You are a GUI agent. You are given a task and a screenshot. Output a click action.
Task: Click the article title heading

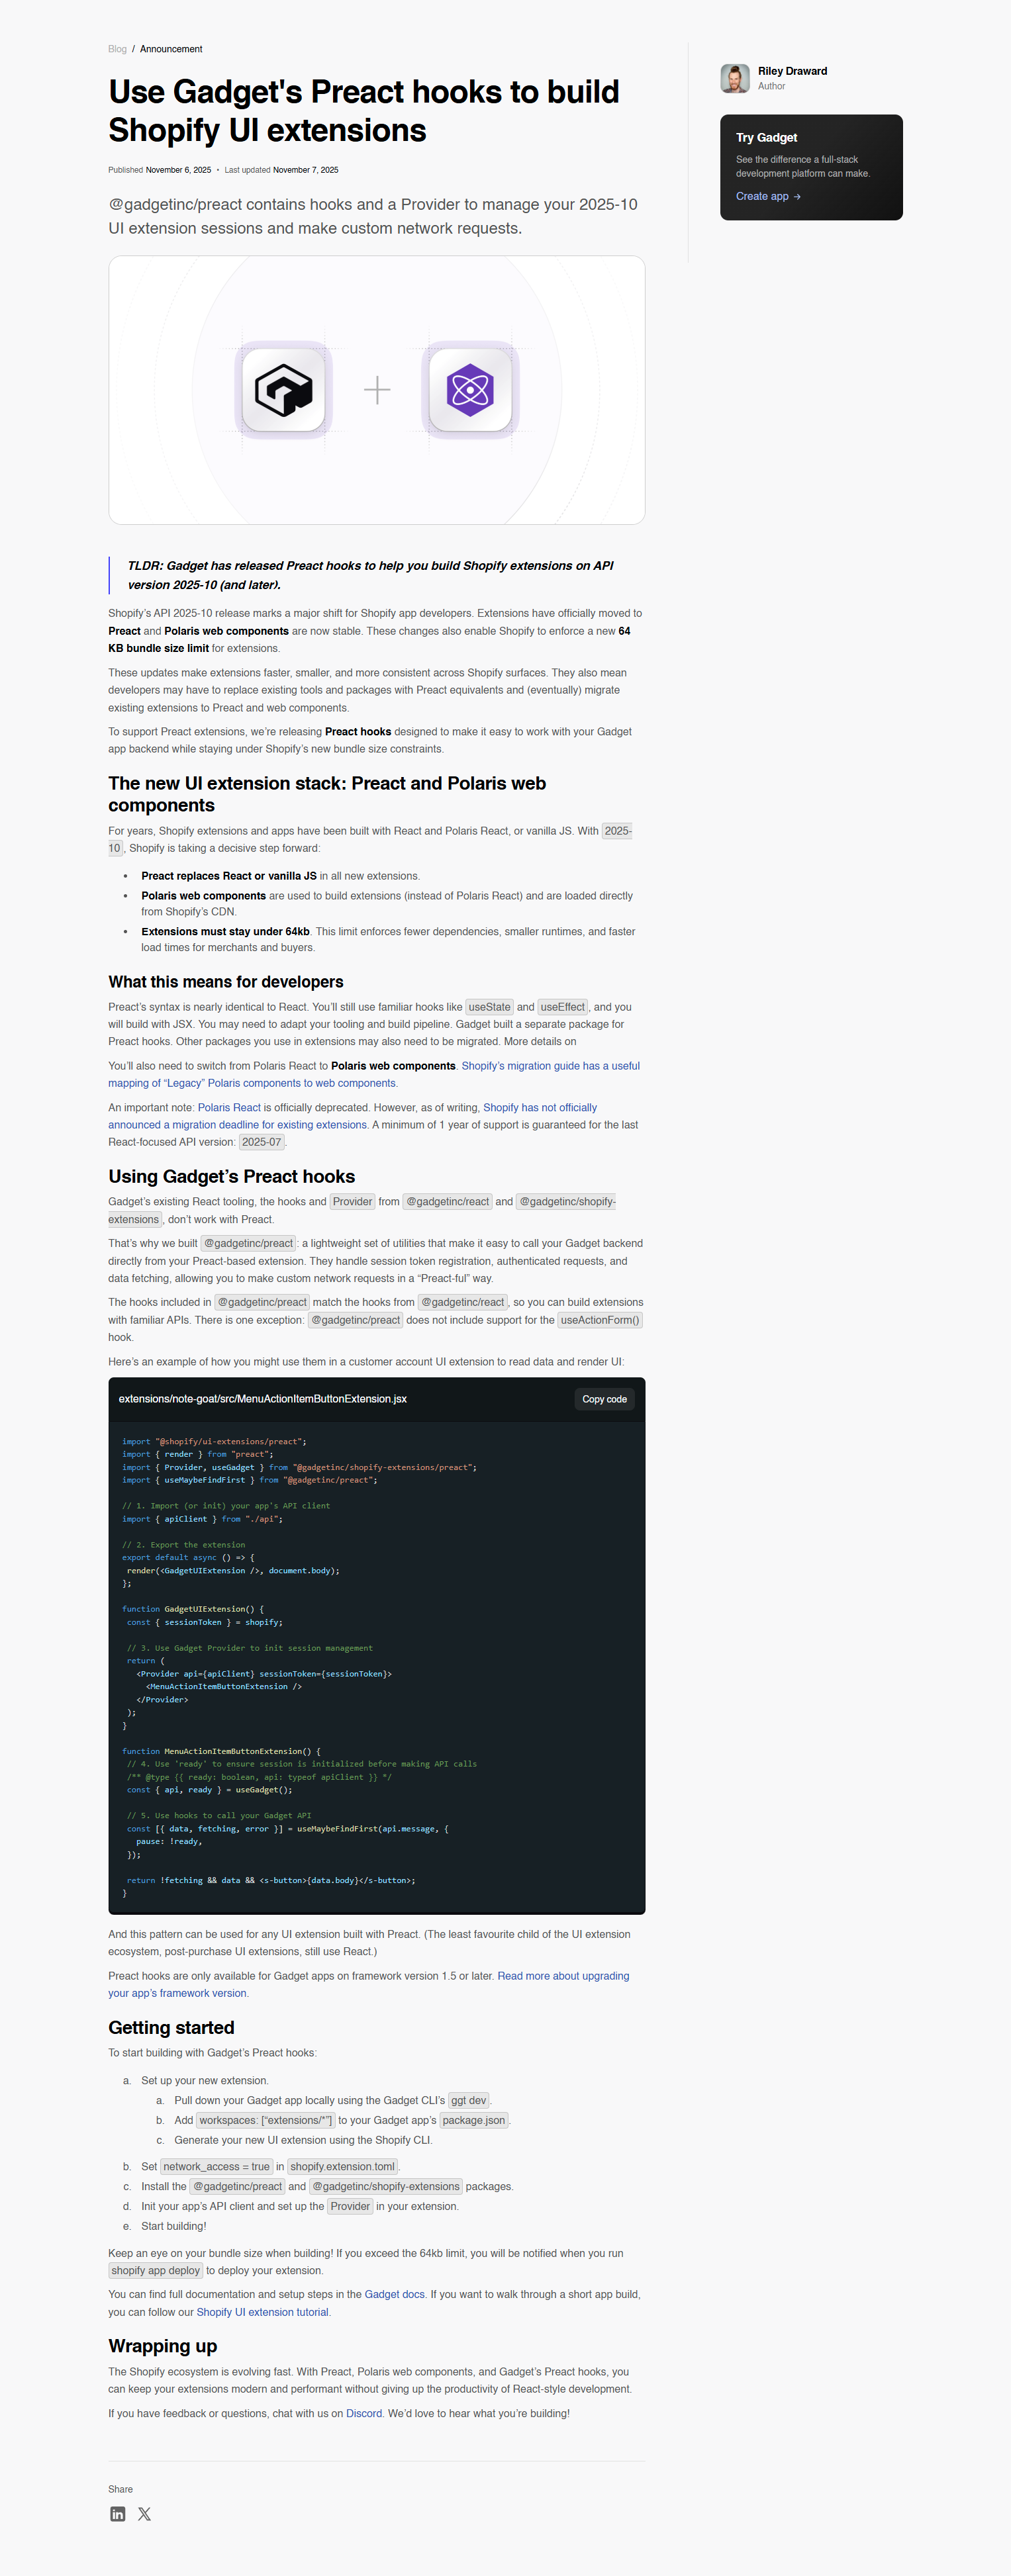364,111
